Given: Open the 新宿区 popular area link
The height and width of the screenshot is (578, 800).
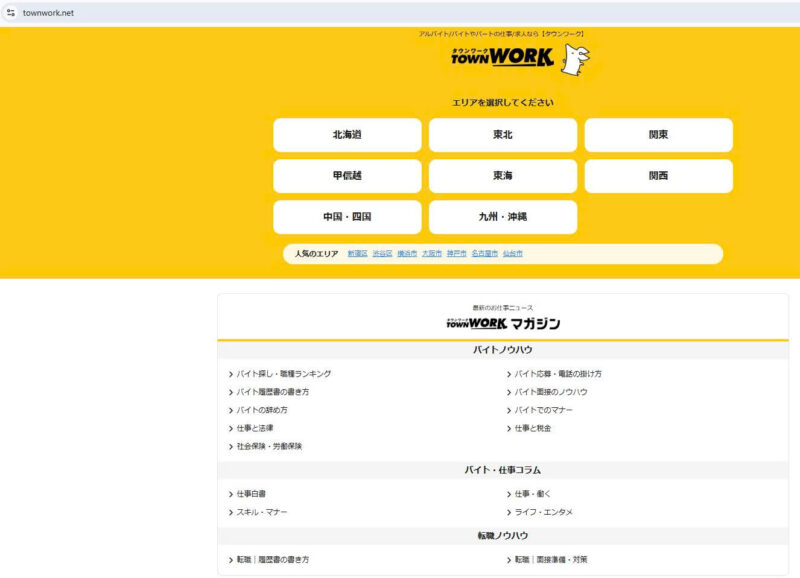Looking at the screenshot, I should pos(358,254).
